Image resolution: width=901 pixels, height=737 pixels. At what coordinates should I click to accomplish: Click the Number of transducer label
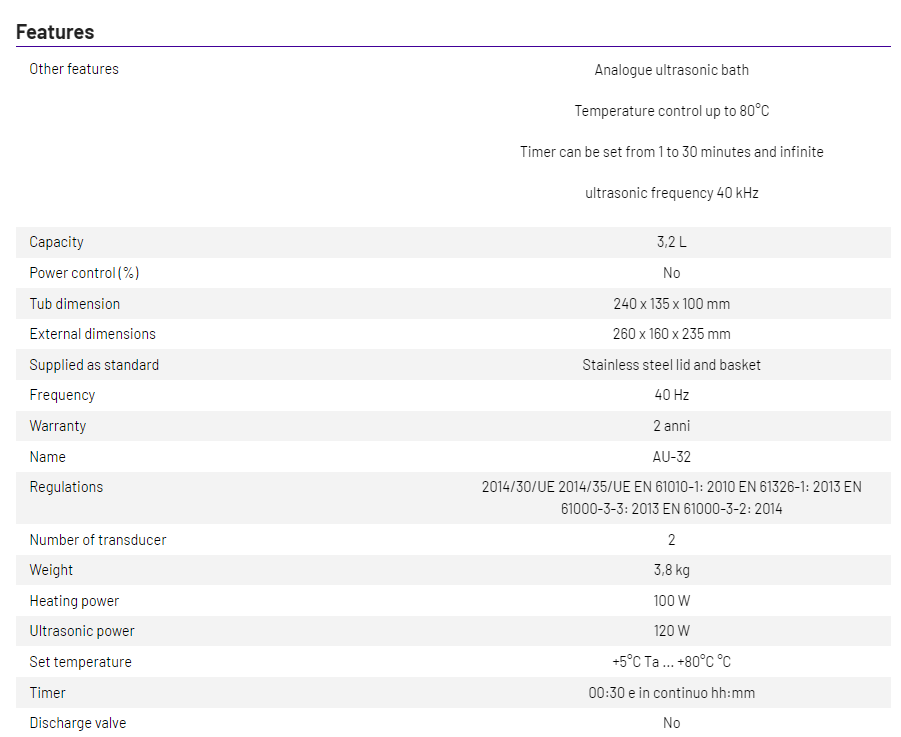pos(98,540)
